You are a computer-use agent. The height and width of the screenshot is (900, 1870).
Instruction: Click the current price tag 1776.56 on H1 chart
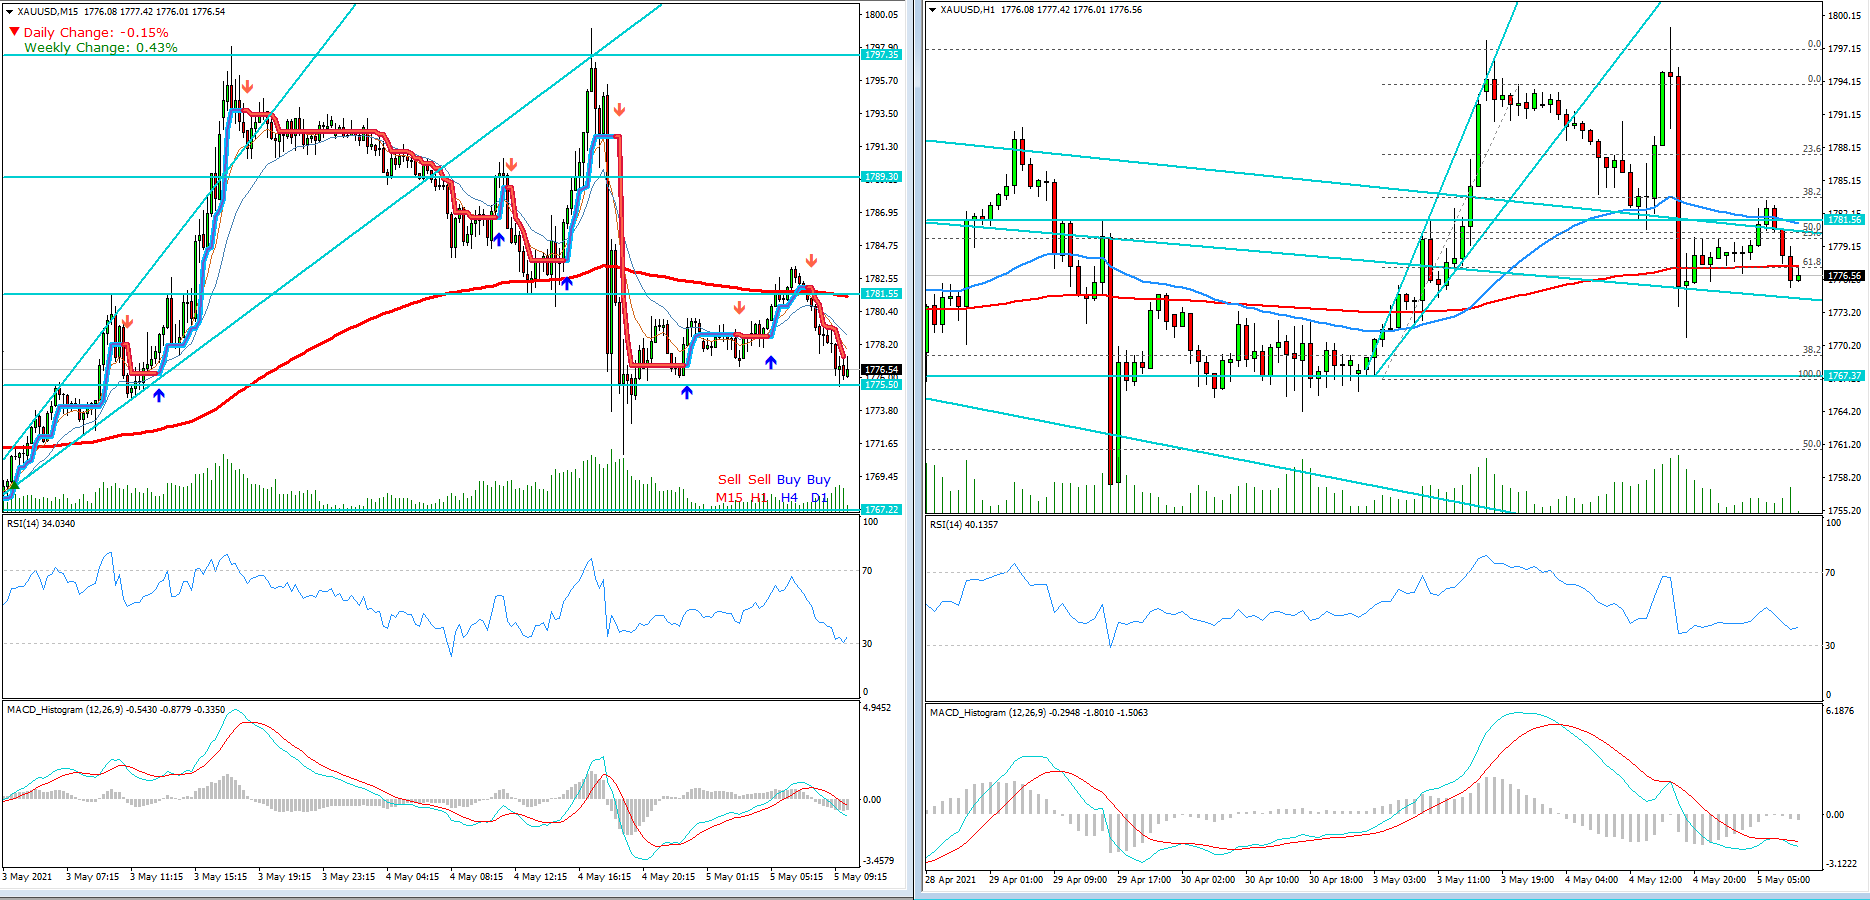point(1843,276)
